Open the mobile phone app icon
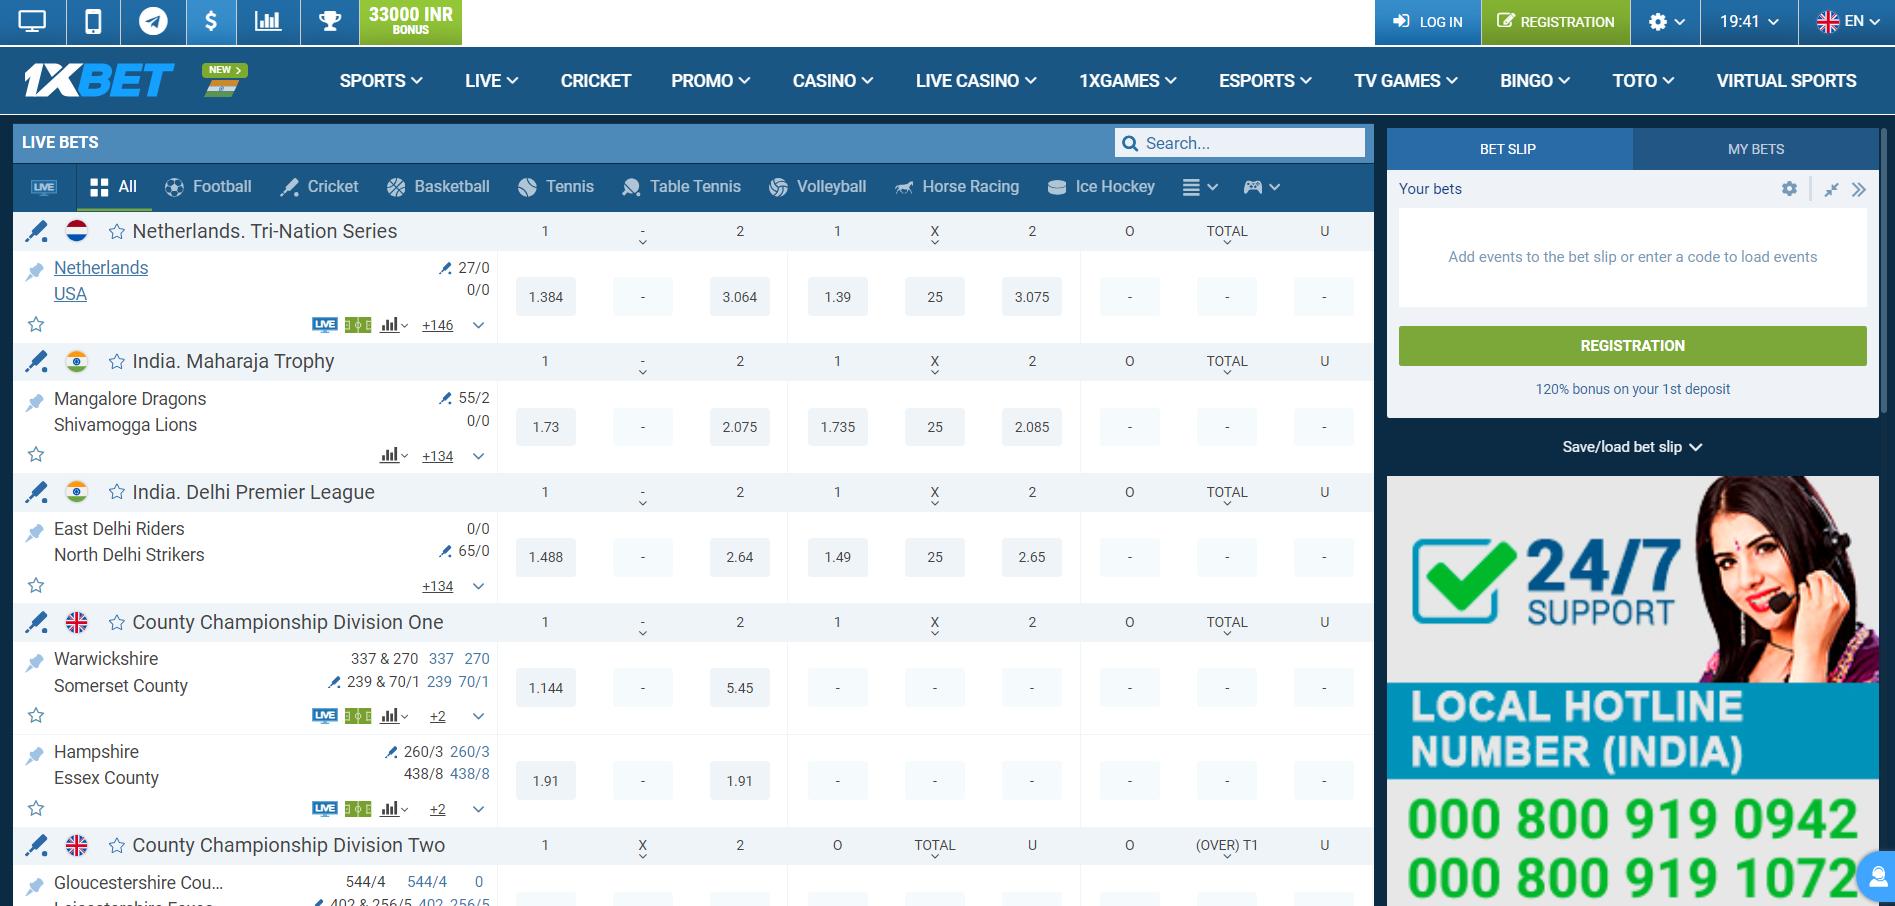Screen dimensions: 1895x906 (x=93, y=21)
